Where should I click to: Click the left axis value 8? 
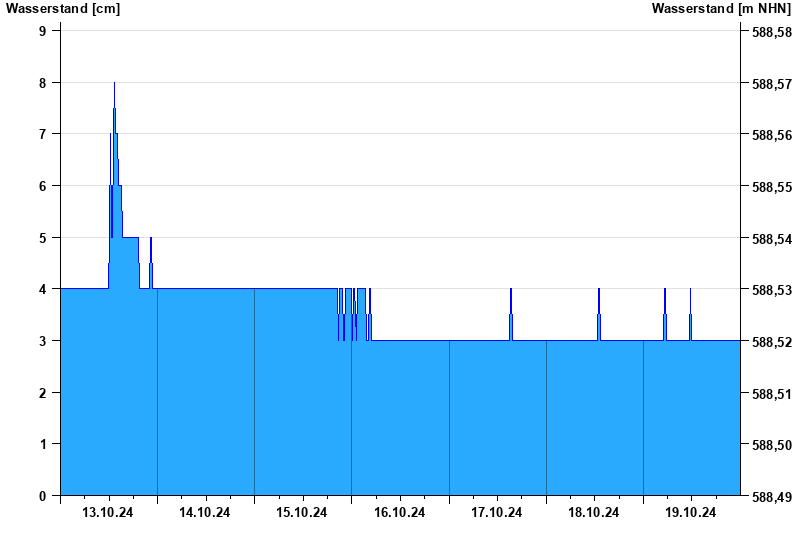coord(42,83)
